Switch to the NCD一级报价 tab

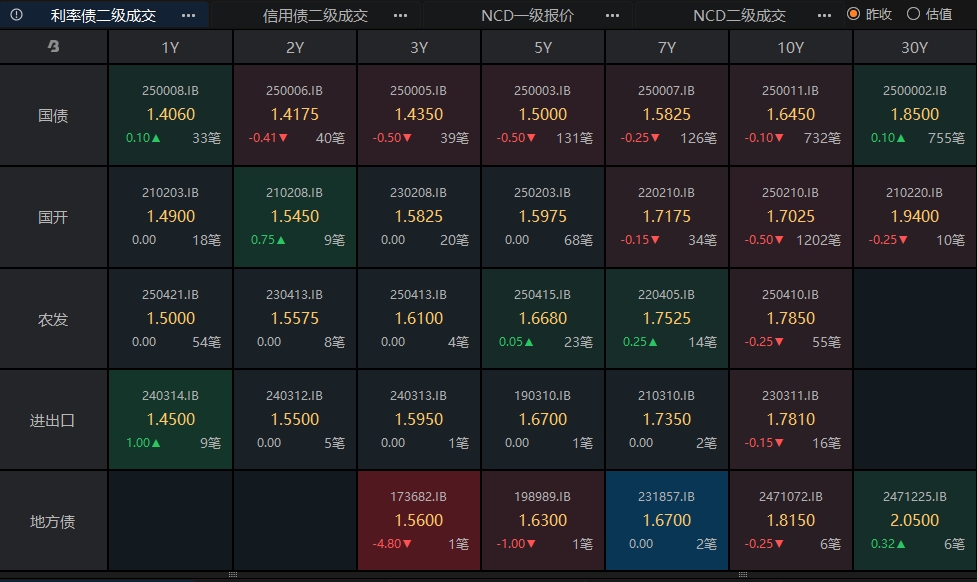point(527,15)
